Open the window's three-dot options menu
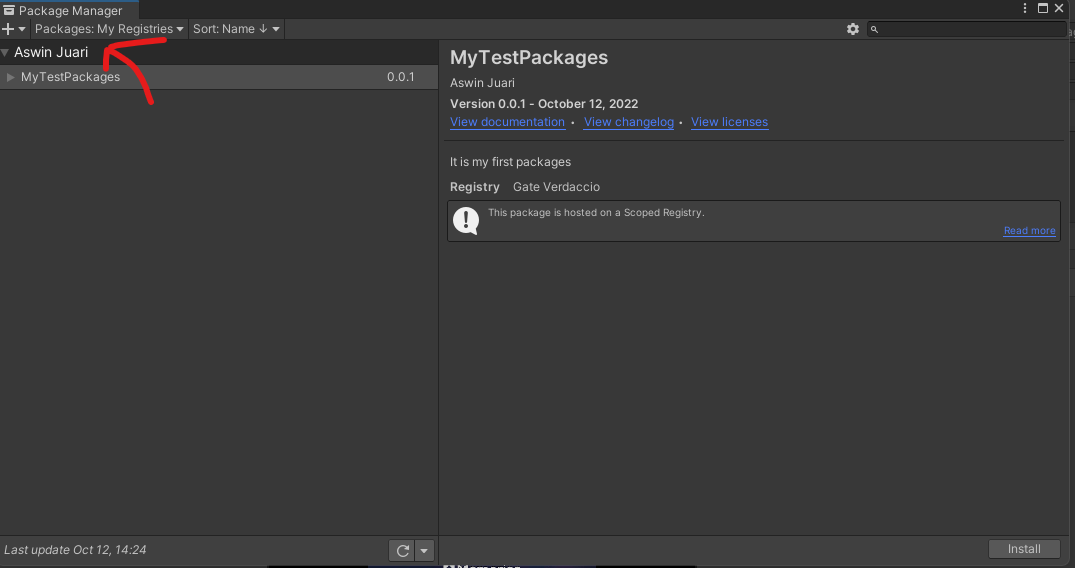 click(x=1024, y=8)
